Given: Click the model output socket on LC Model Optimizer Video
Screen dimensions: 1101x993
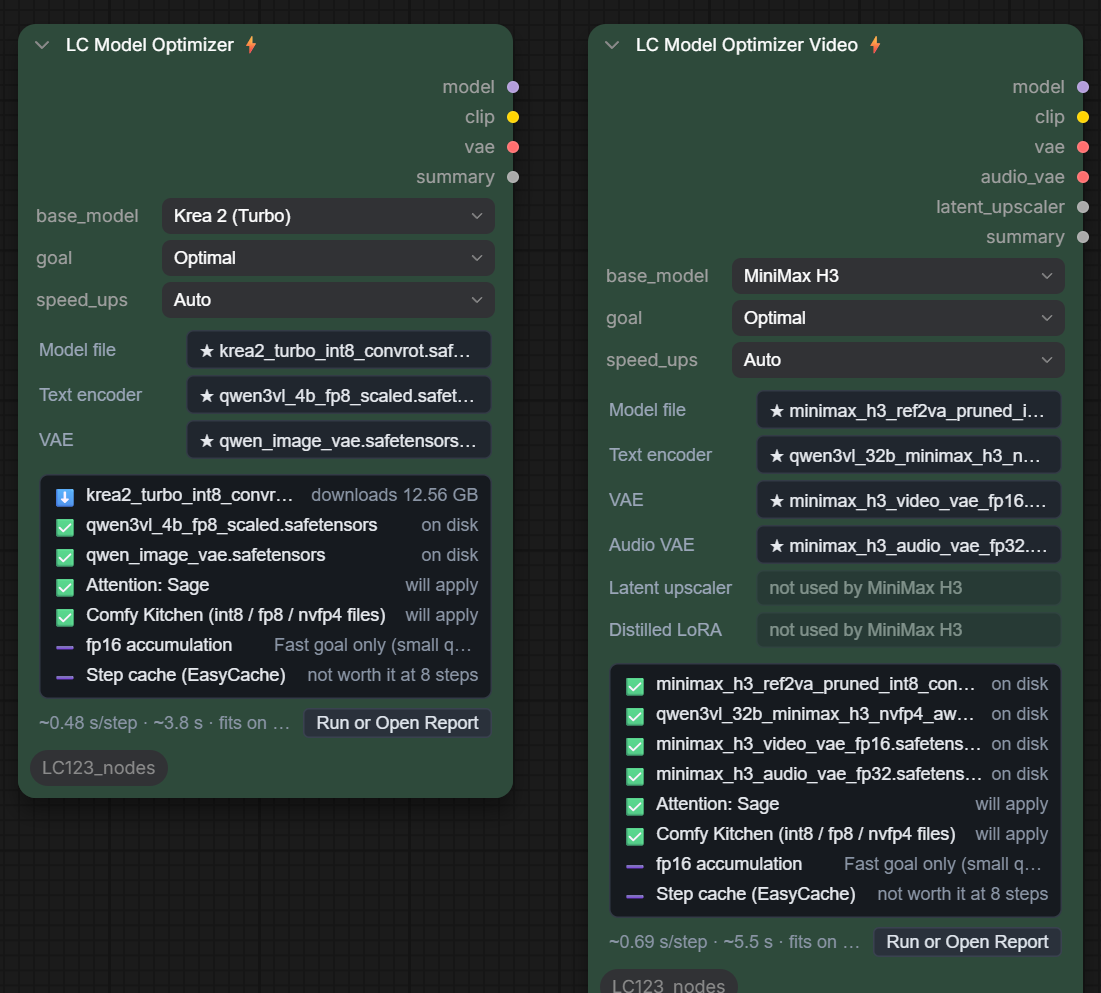Looking at the screenshot, I should click(x=1083, y=87).
